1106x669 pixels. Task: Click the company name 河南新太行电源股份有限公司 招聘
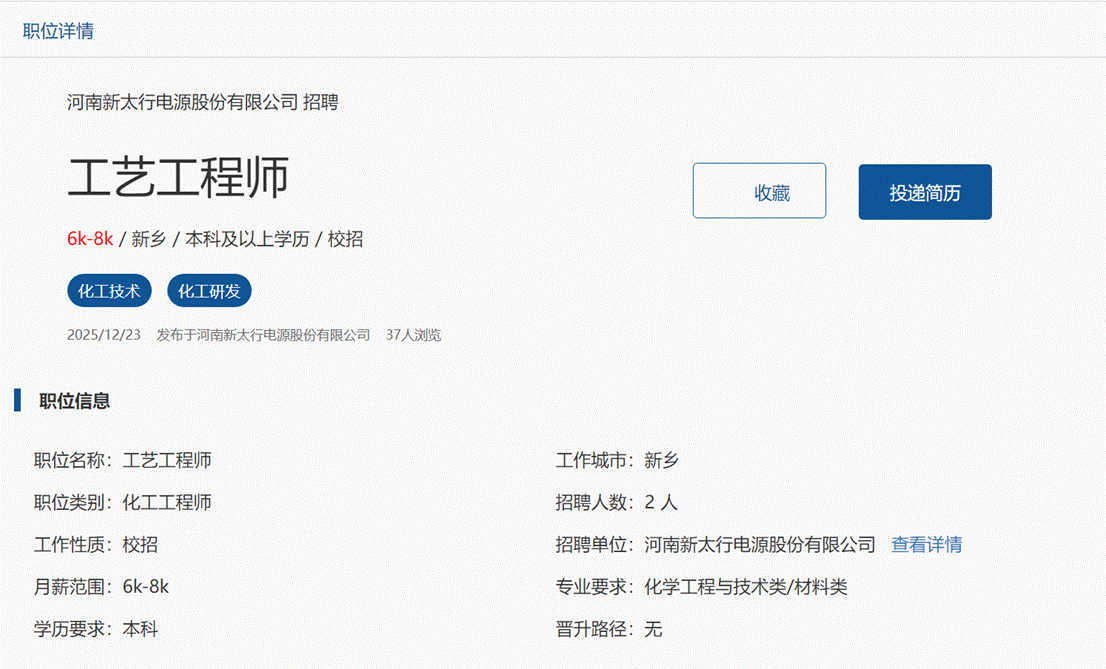click(x=202, y=102)
